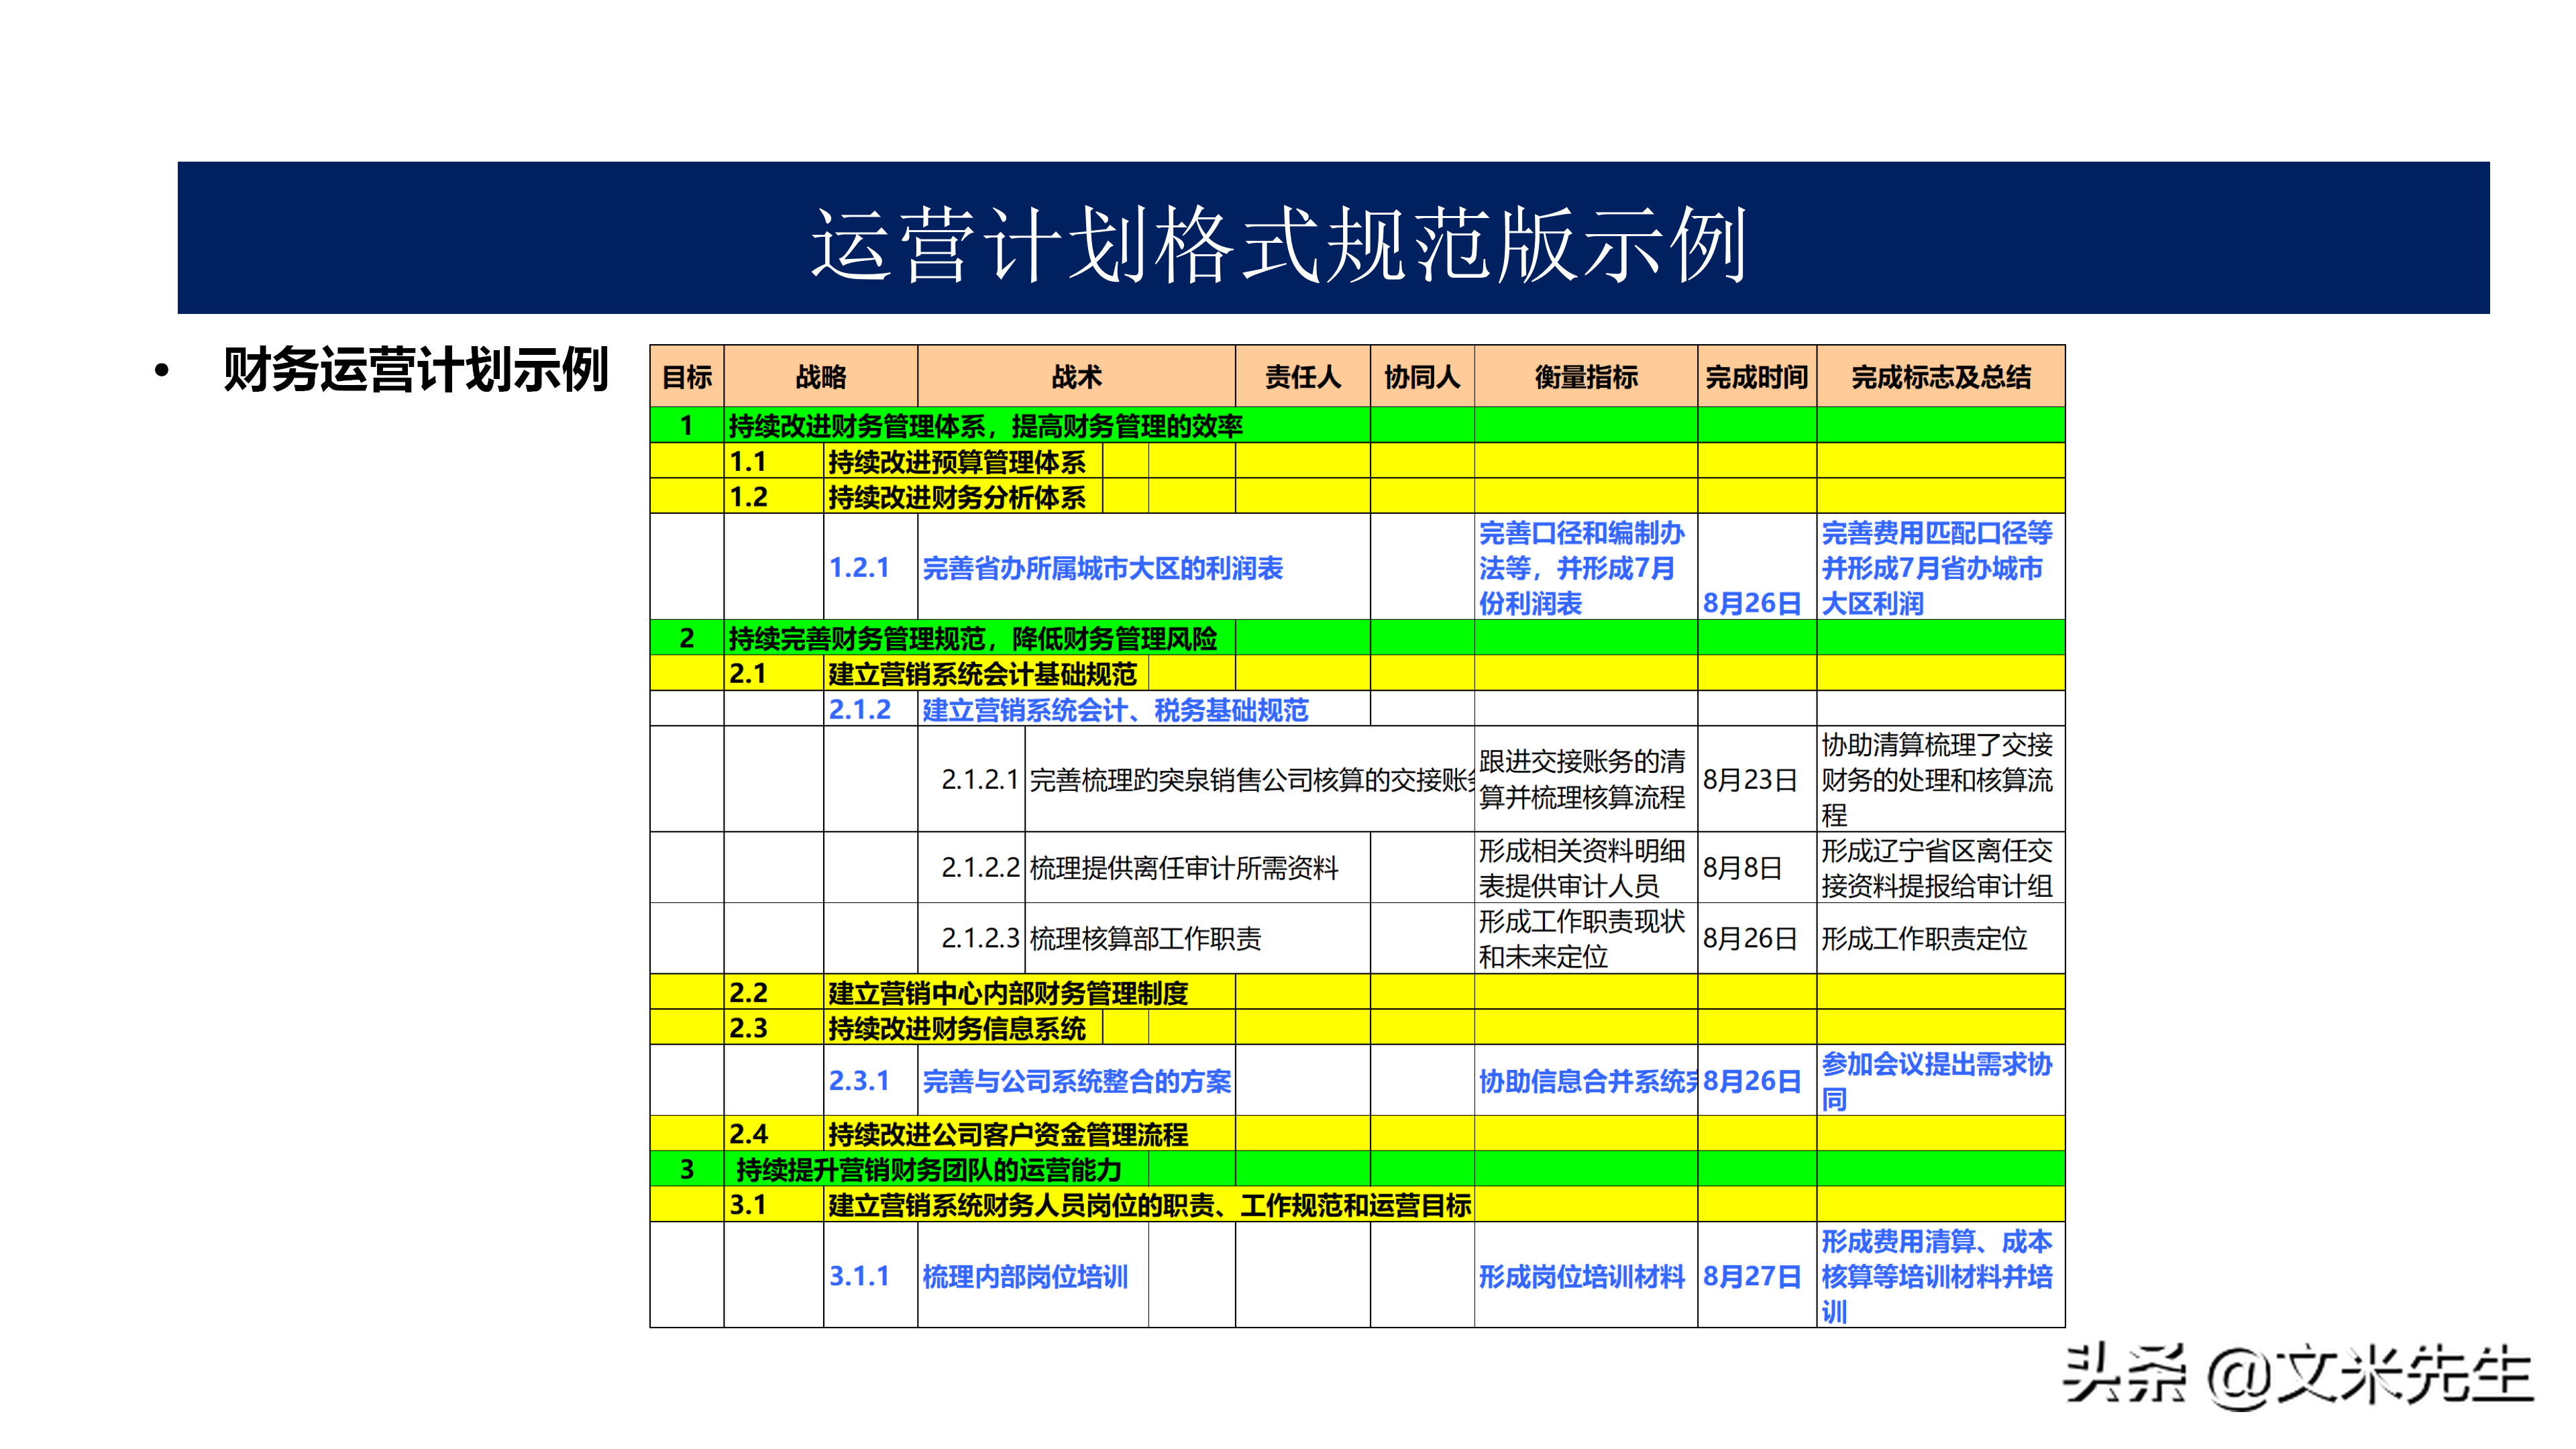Click the 责任人 column header
Image resolution: width=2576 pixels, height=1449 pixels.
tap(1303, 377)
